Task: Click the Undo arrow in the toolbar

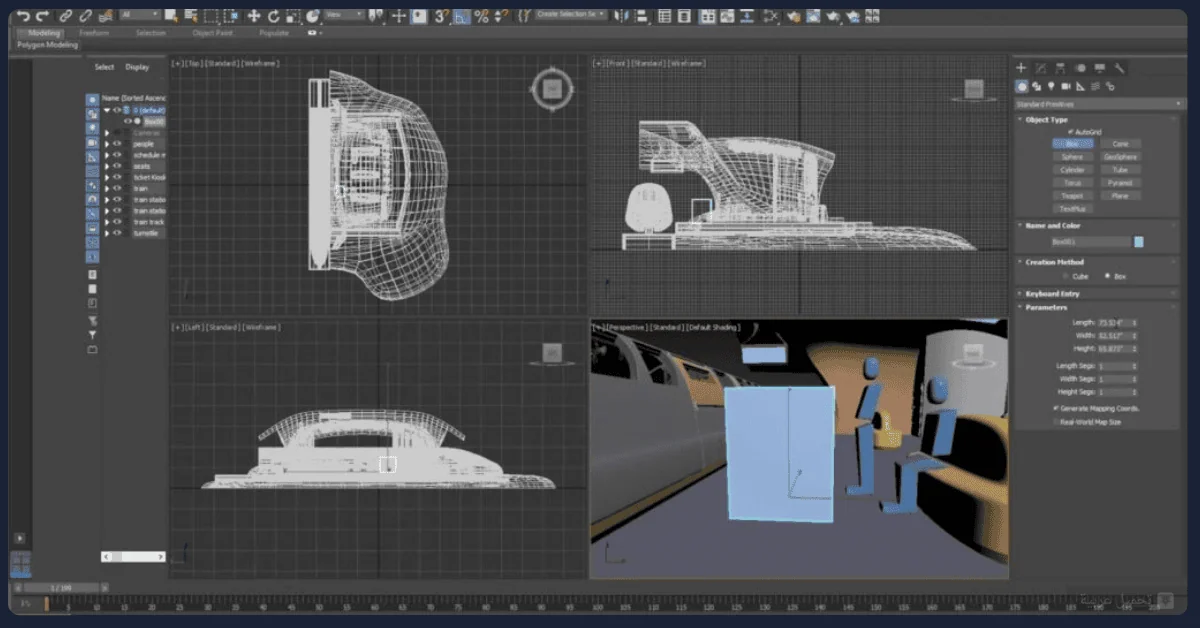Action: (x=22, y=16)
